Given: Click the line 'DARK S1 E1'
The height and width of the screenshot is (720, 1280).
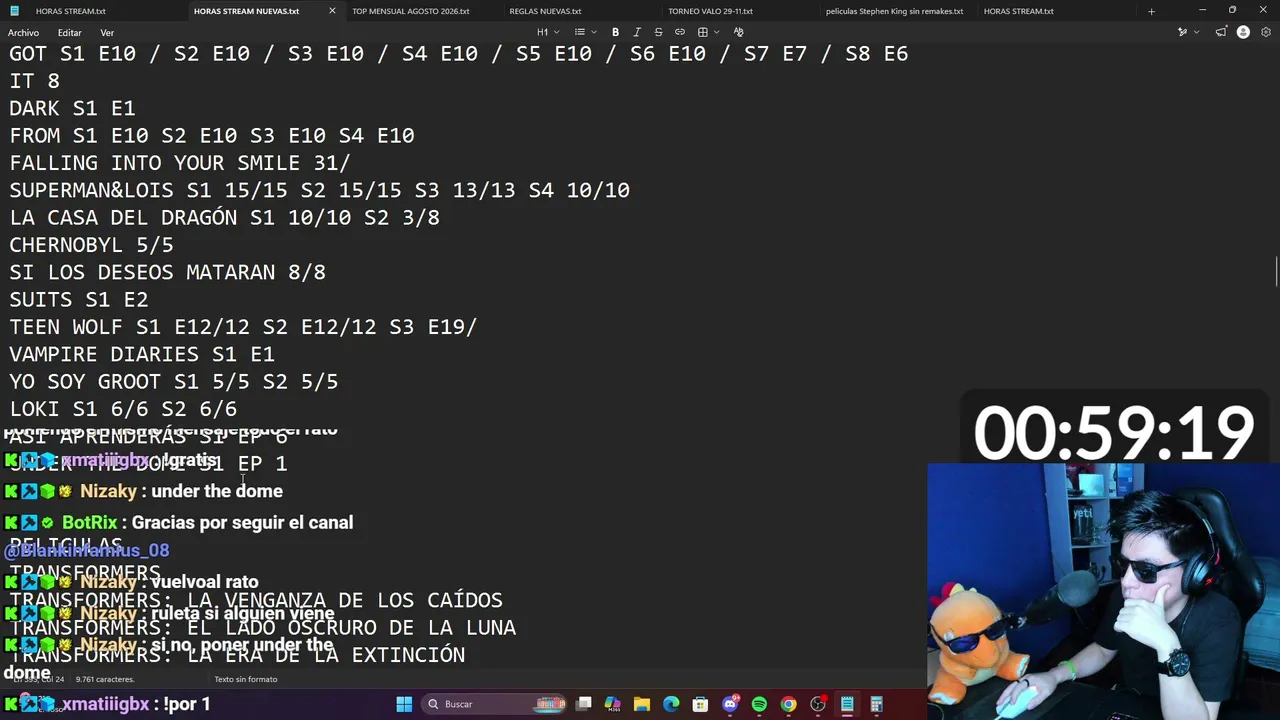Looking at the screenshot, I should point(72,108).
